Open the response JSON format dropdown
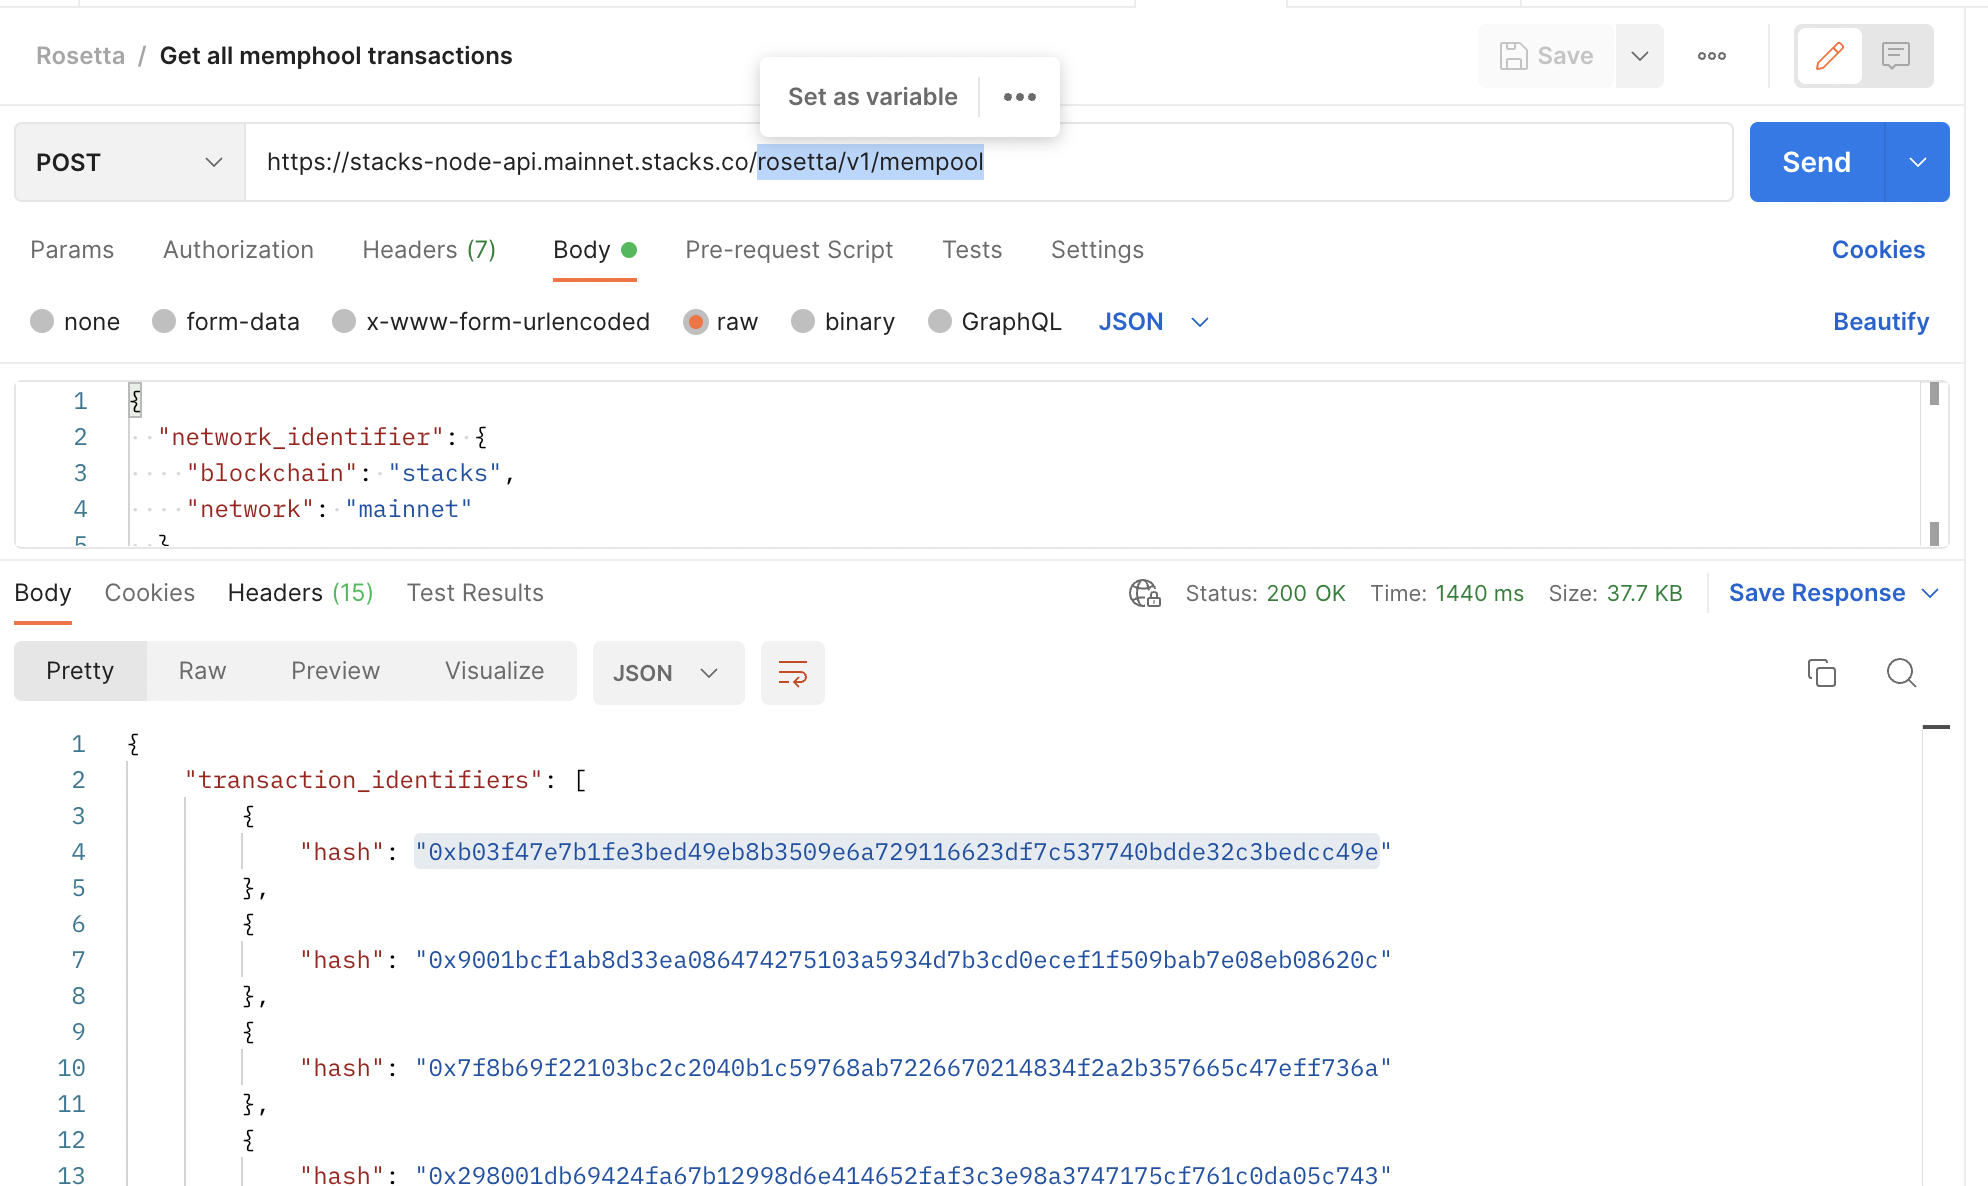 tap(667, 673)
